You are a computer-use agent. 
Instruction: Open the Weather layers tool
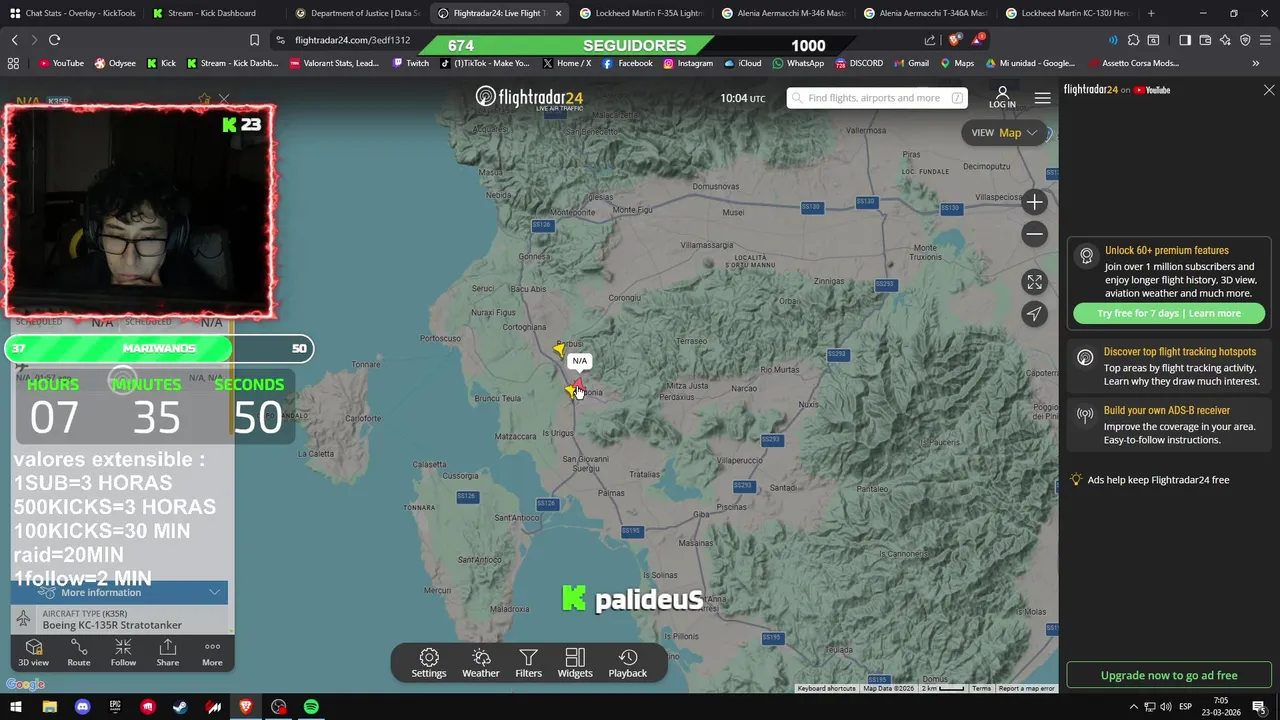point(481,663)
